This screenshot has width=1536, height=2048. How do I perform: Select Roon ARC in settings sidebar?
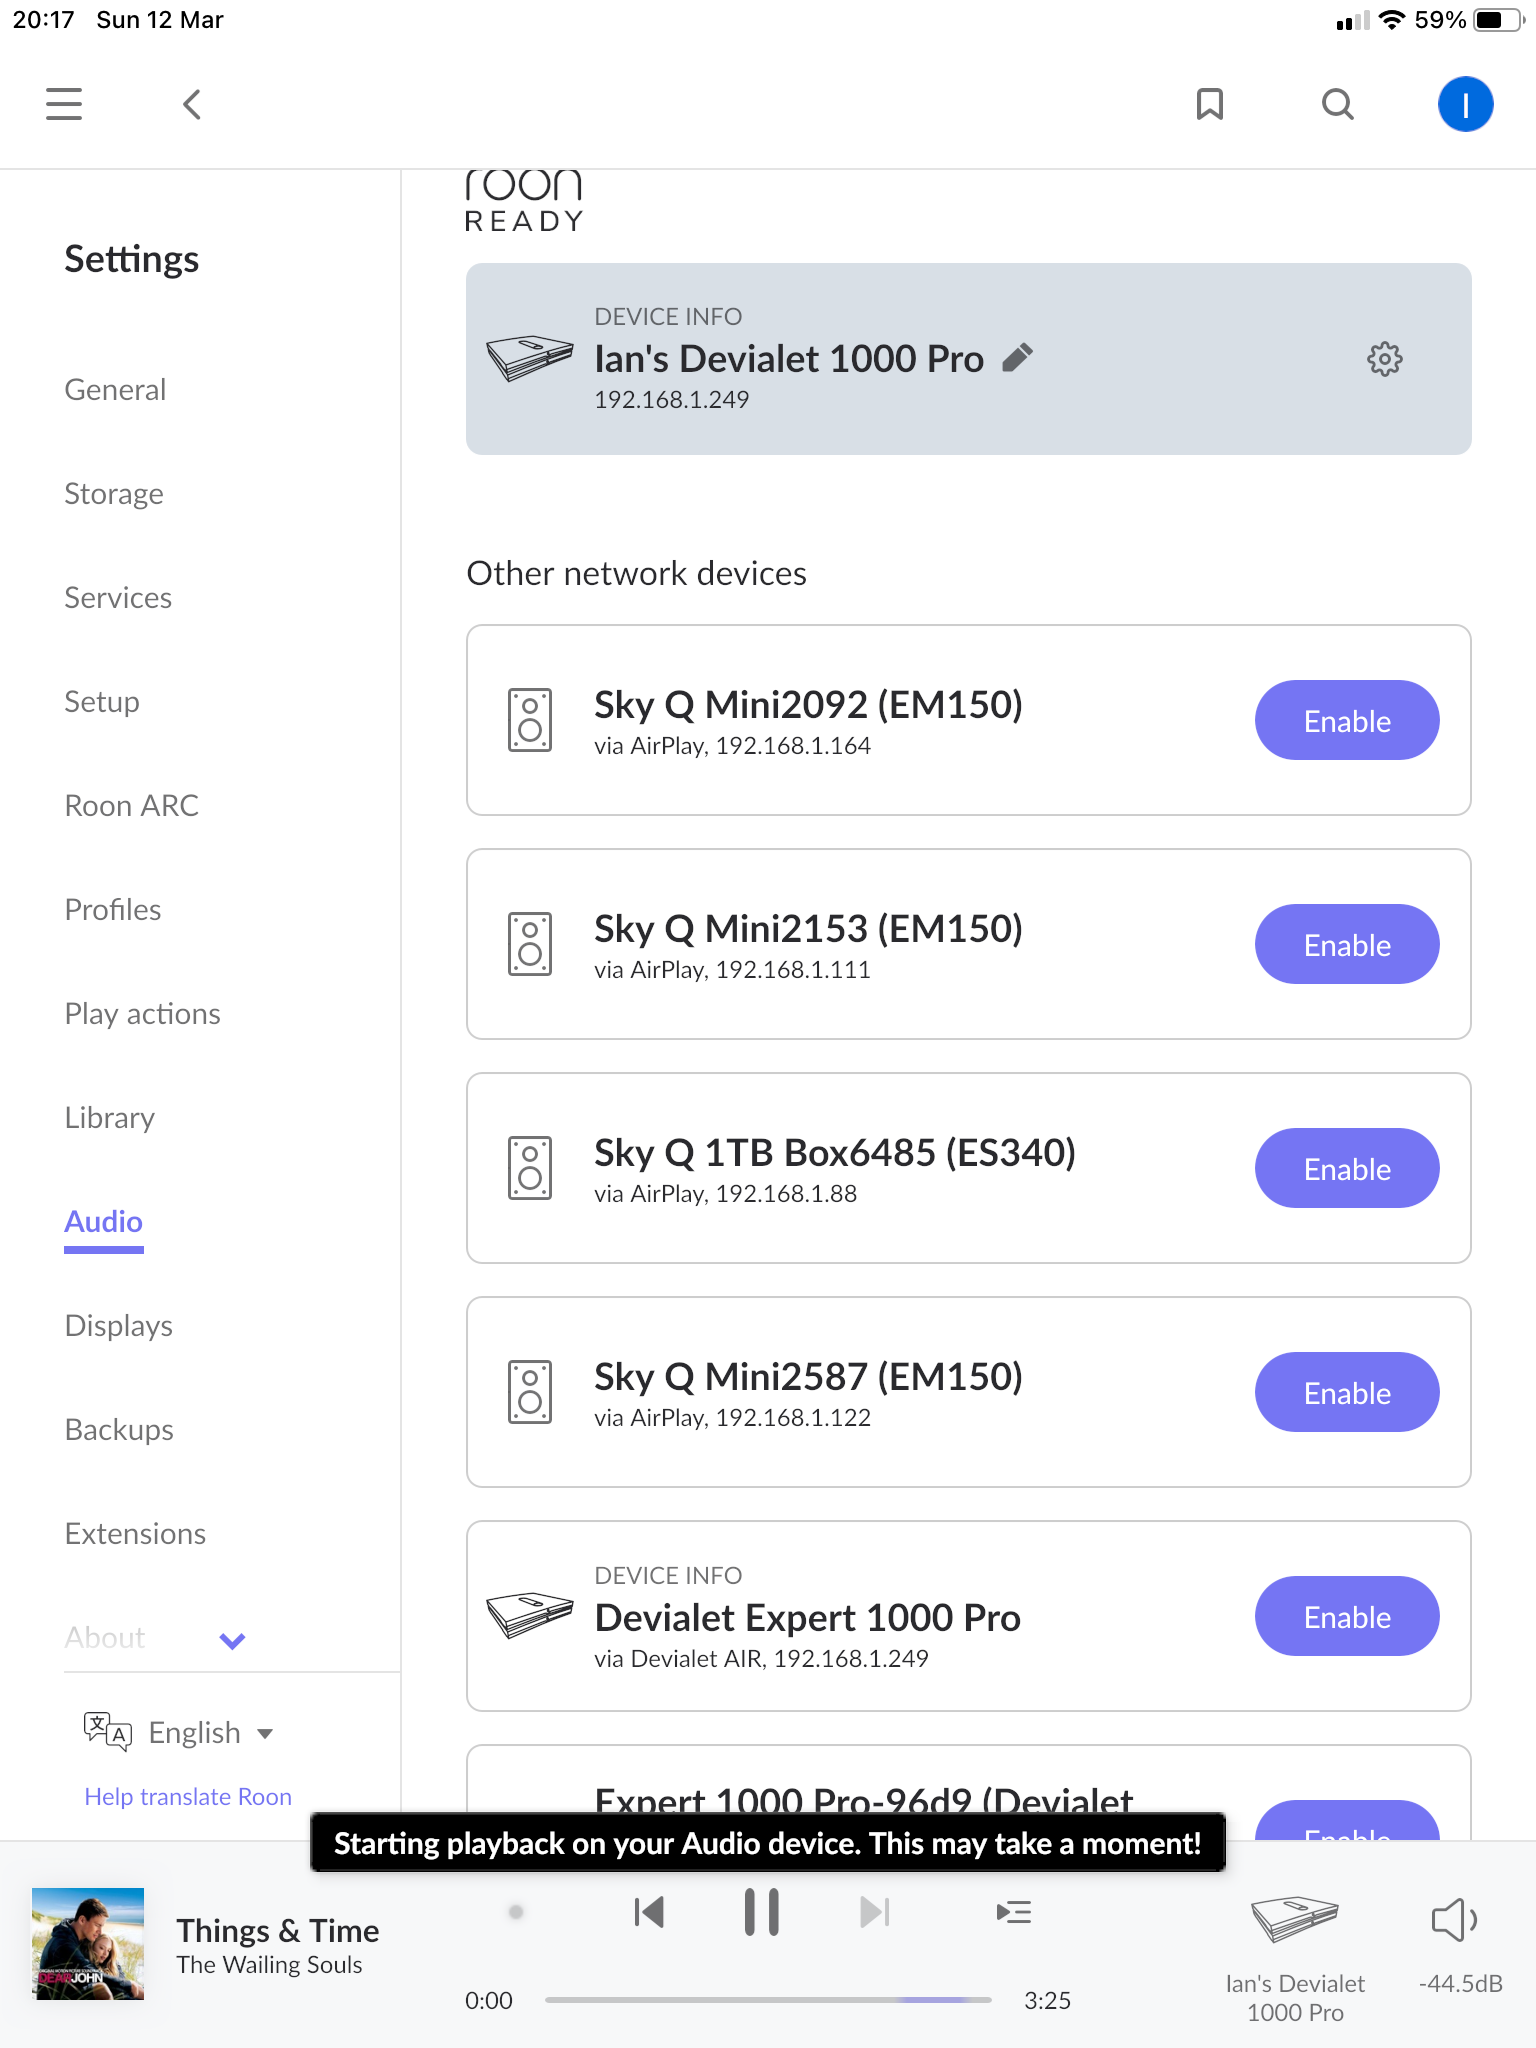131,806
